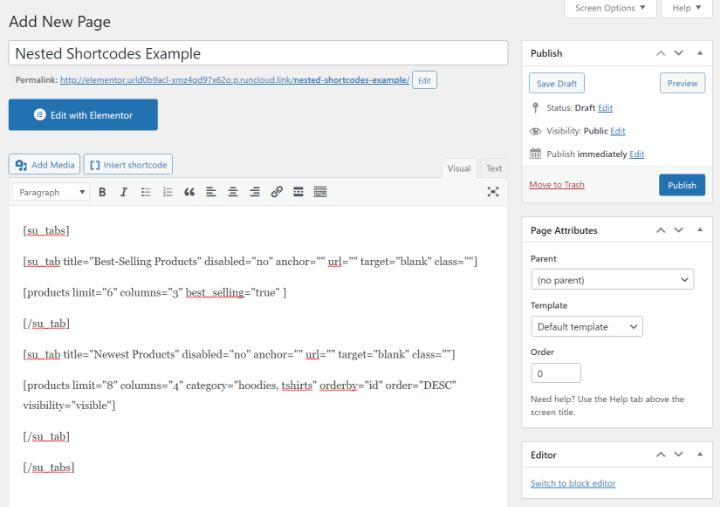The width and height of the screenshot is (720, 507).
Task: Click Edit with Elementor button
Action: 83,115
